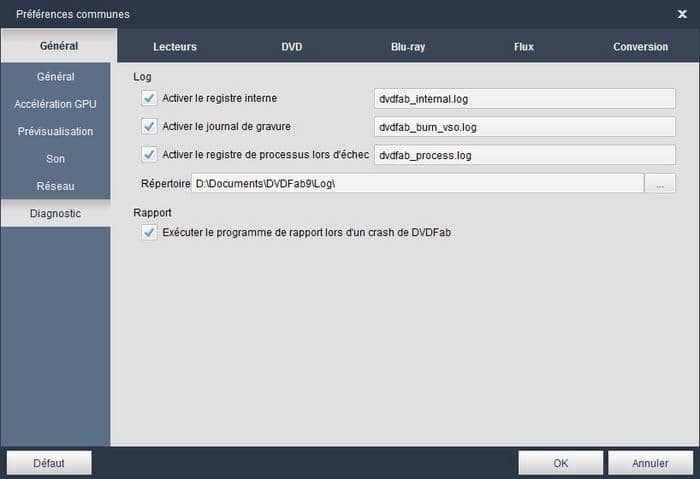Toggle Activer le journal de gravure checkbox
700x479 pixels.
tap(149, 126)
